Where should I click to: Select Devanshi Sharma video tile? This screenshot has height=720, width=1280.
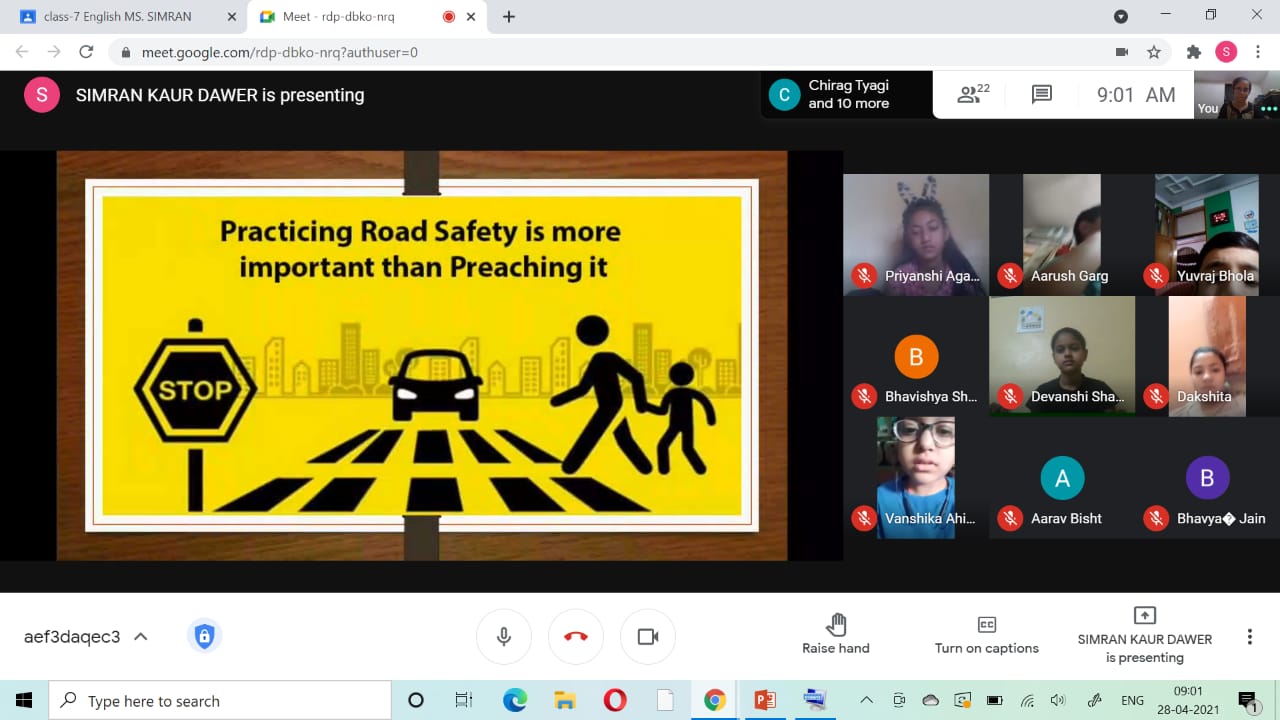coord(1062,357)
